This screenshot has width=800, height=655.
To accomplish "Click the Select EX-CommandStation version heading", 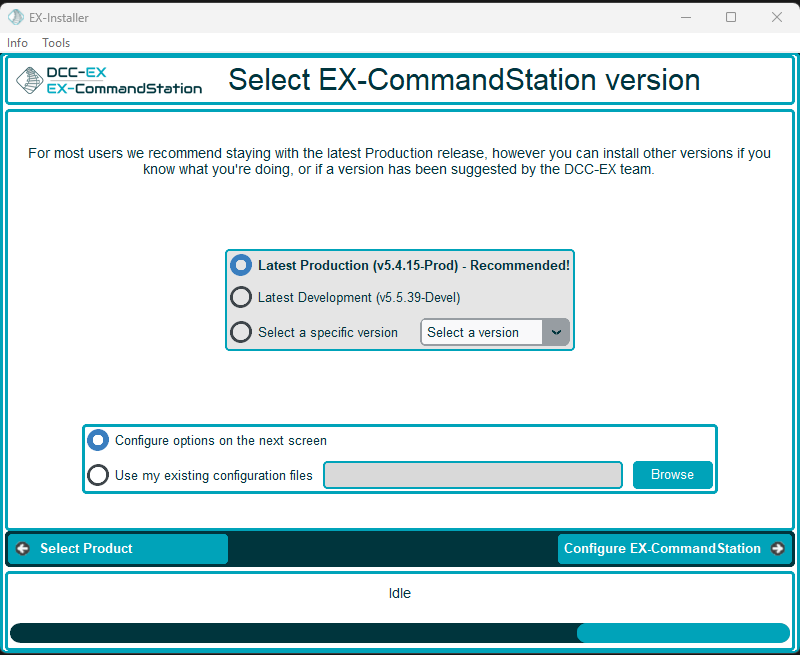I will (464, 80).
